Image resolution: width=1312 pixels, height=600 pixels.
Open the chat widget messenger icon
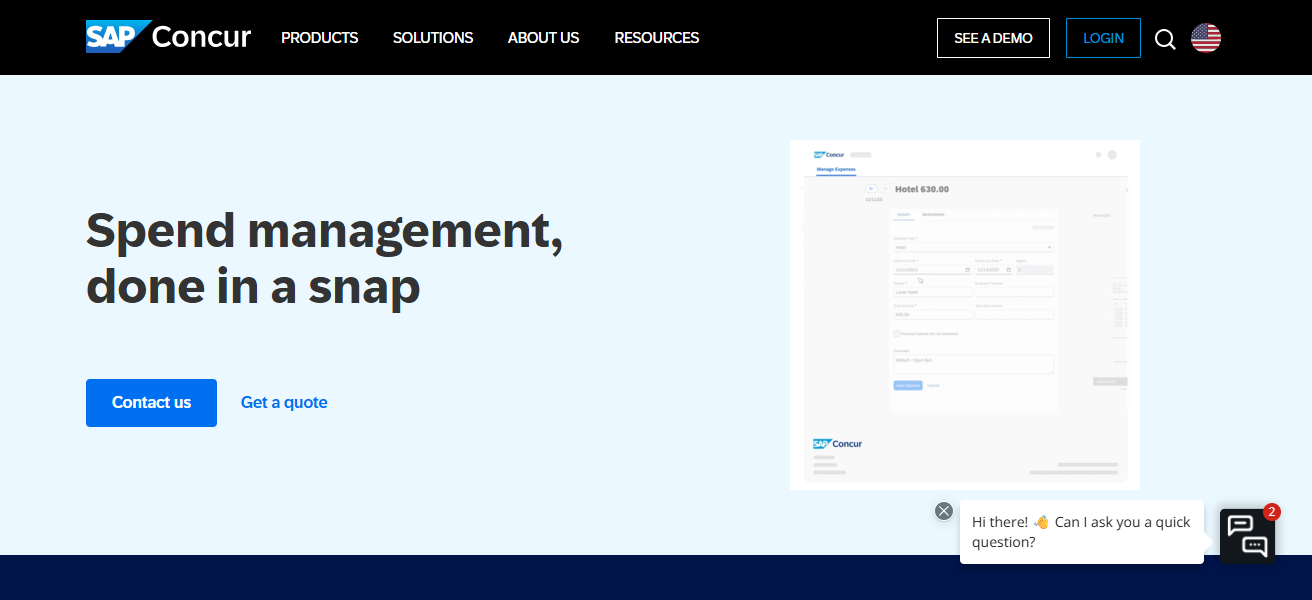(1247, 536)
